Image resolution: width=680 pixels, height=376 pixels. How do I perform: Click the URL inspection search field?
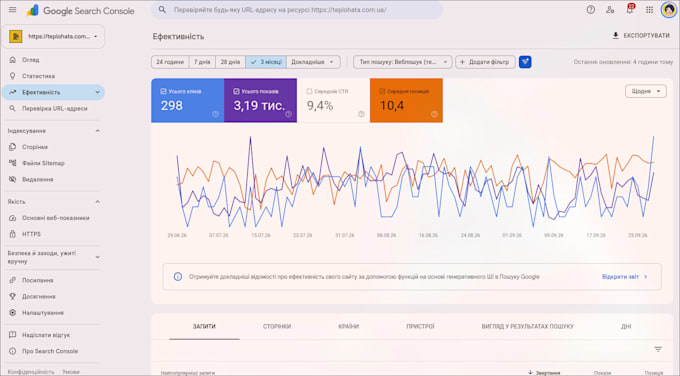pyautogui.click(x=297, y=10)
